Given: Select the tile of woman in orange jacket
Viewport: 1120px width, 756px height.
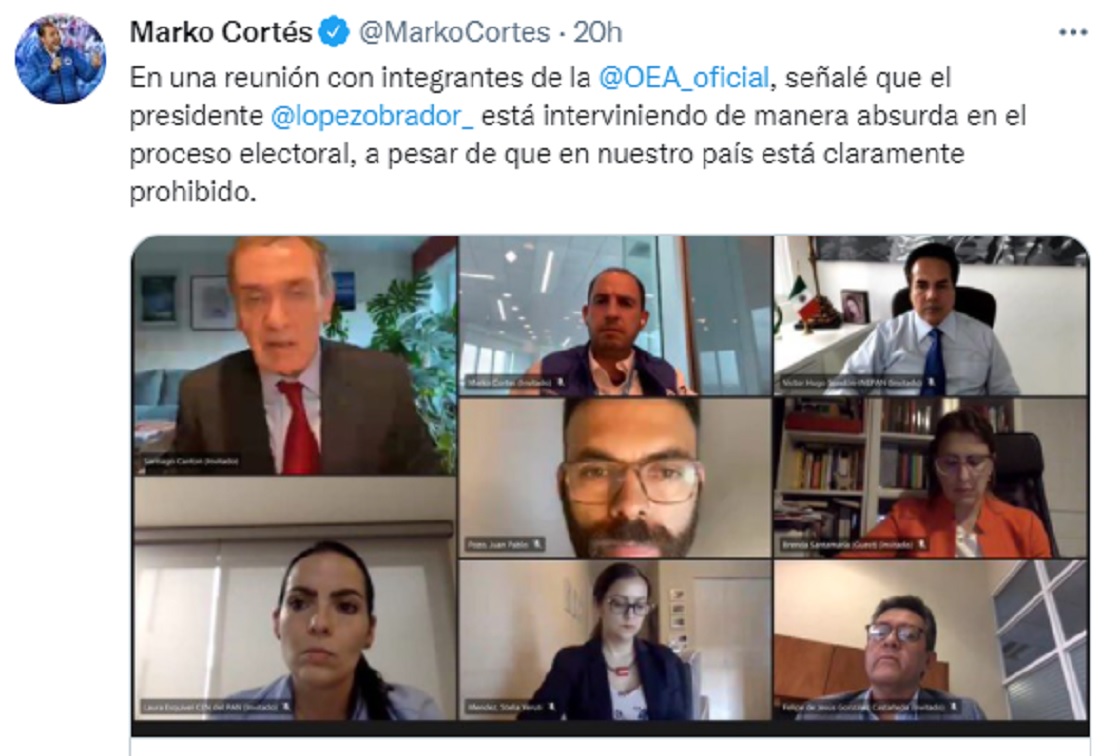Looking at the screenshot, I should (x=931, y=477).
